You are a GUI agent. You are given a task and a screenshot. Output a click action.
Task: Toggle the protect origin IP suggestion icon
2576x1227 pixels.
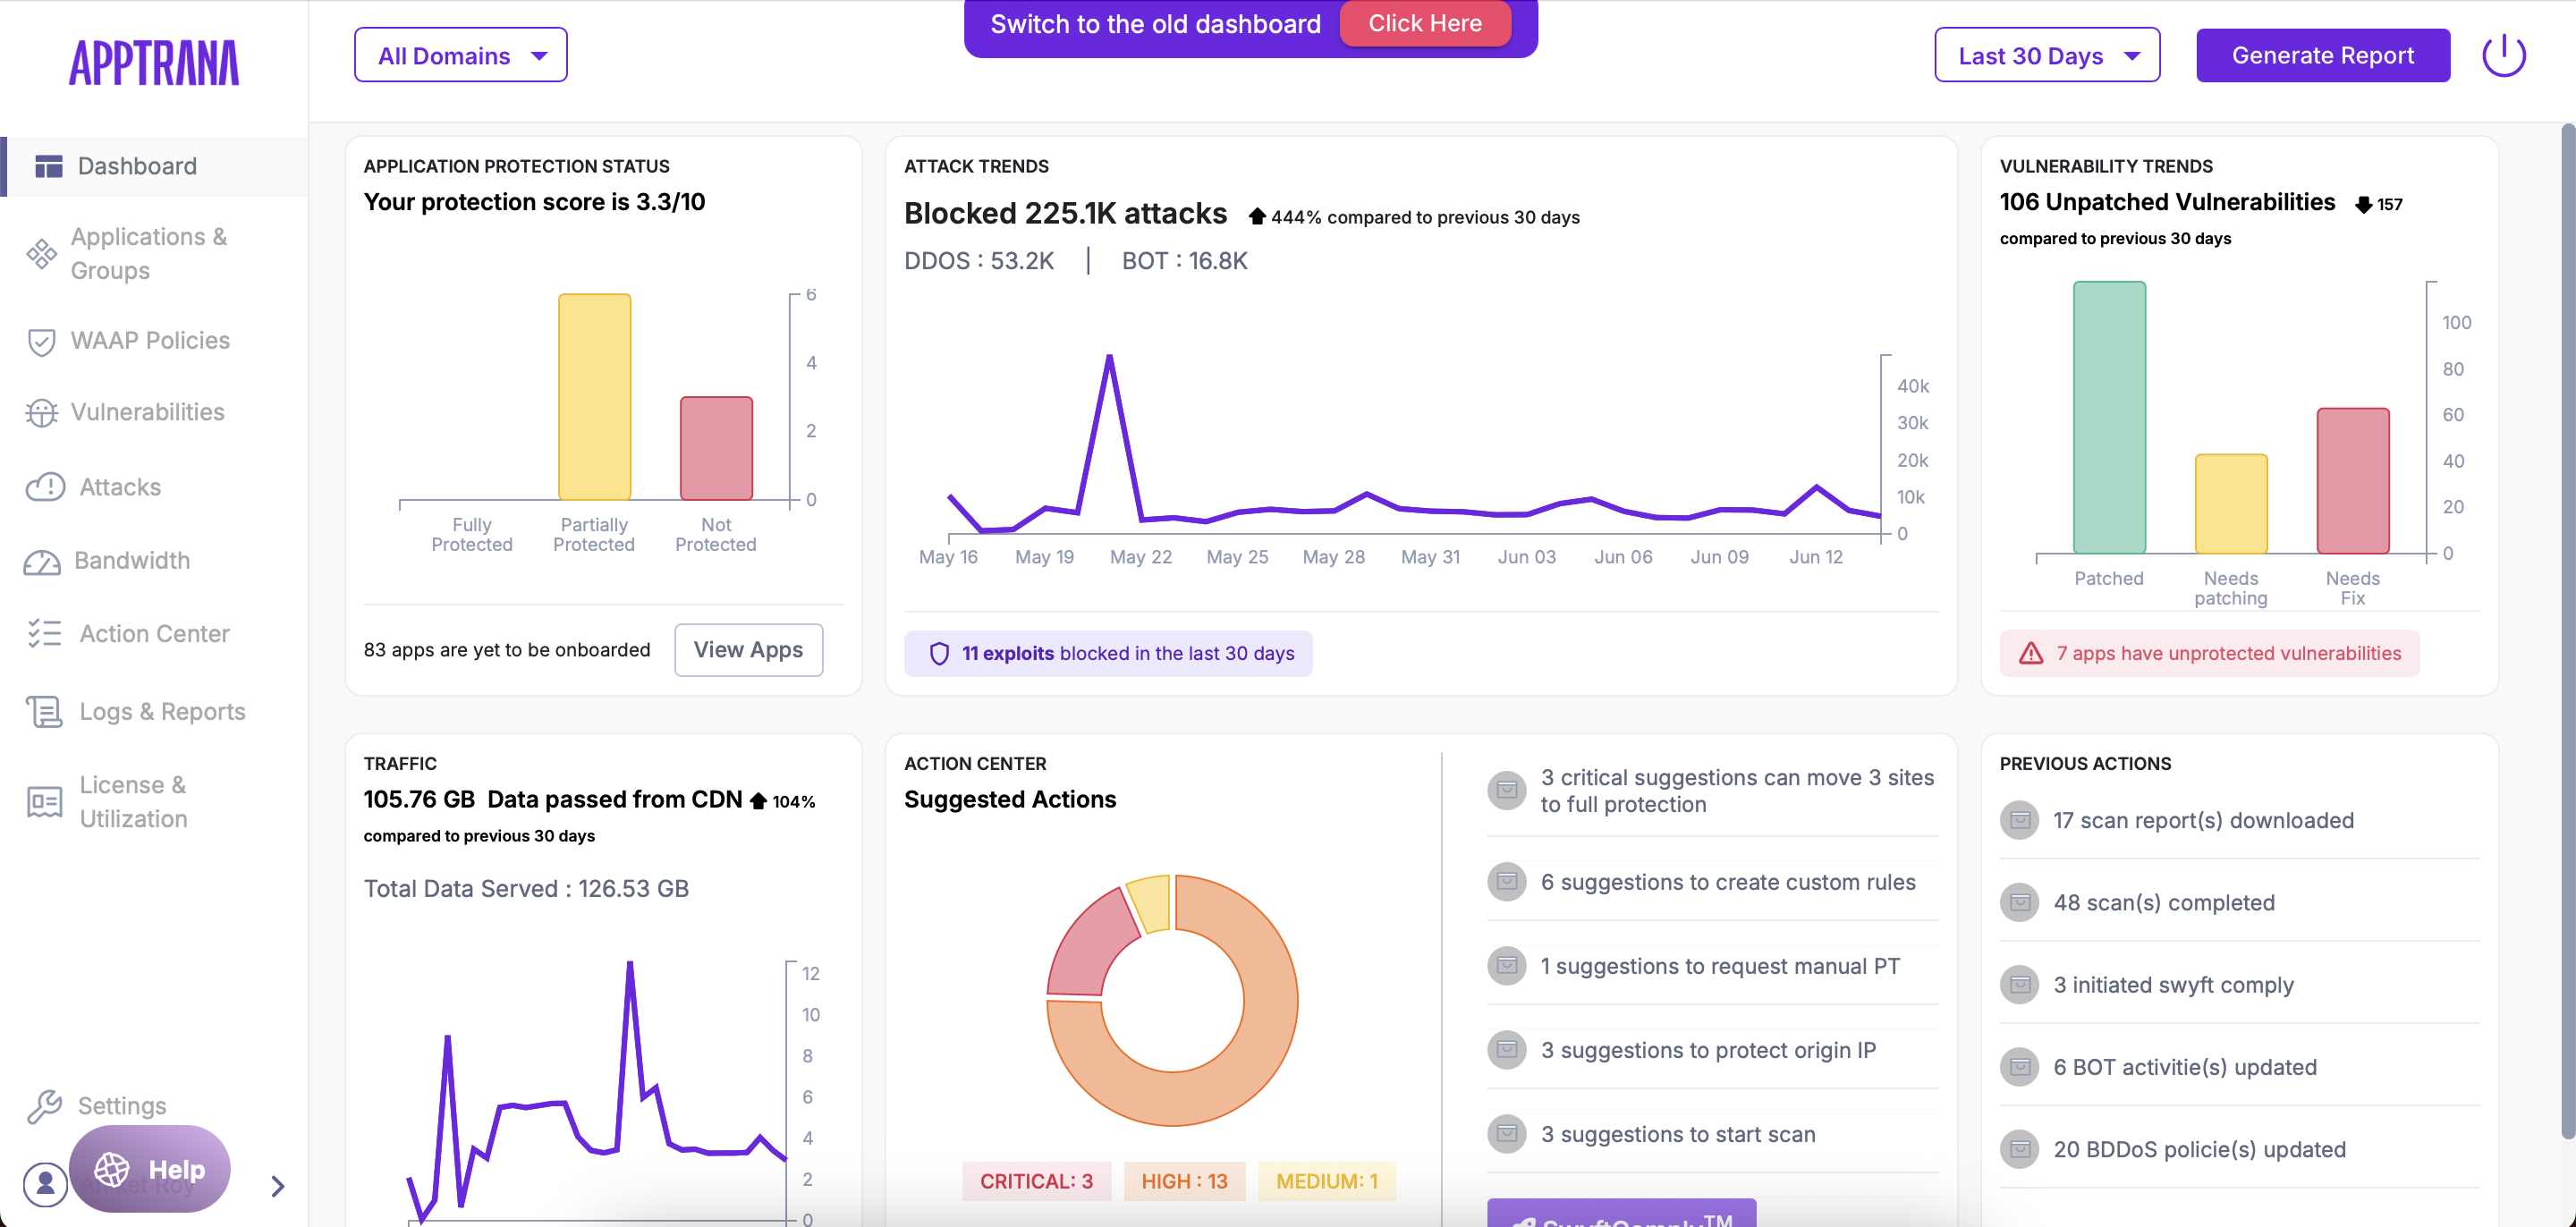pyautogui.click(x=1506, y=1050)
